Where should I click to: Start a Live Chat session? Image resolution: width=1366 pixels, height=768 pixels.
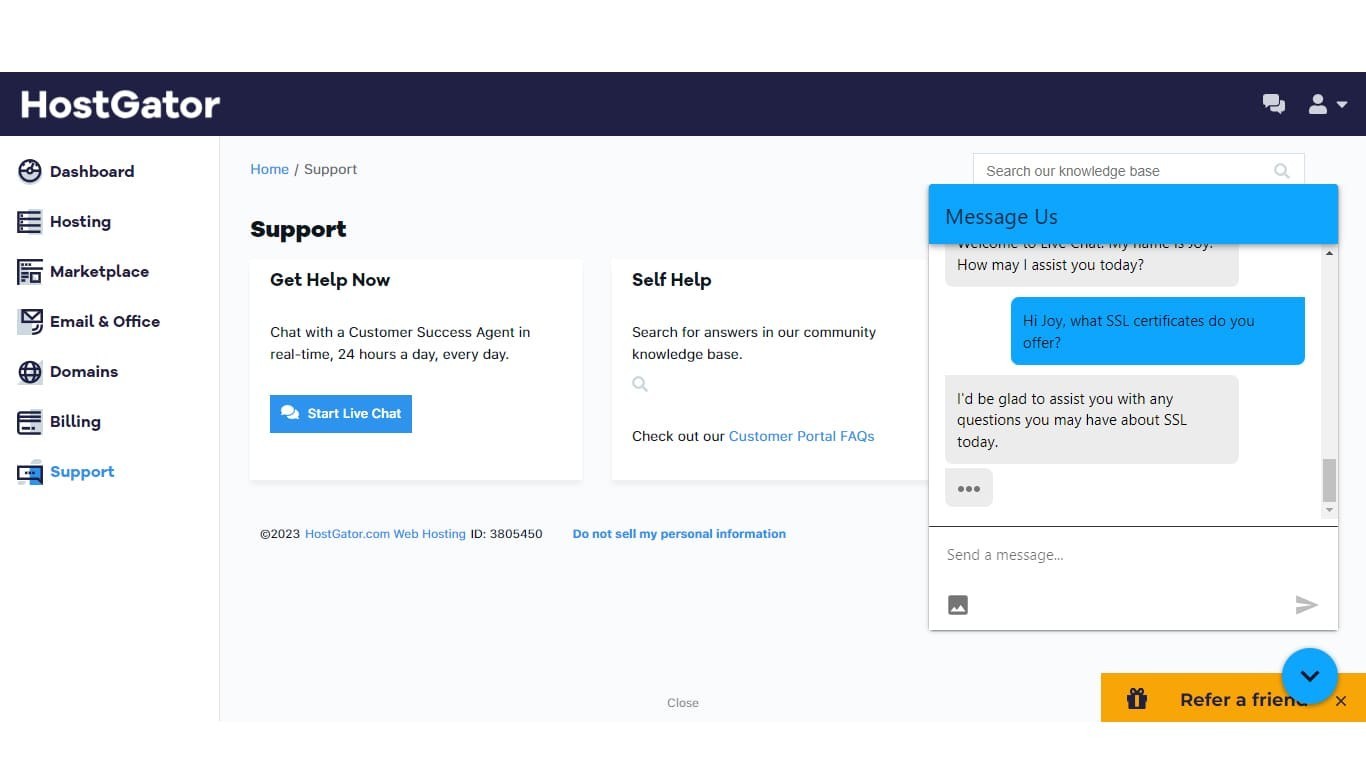341,413
